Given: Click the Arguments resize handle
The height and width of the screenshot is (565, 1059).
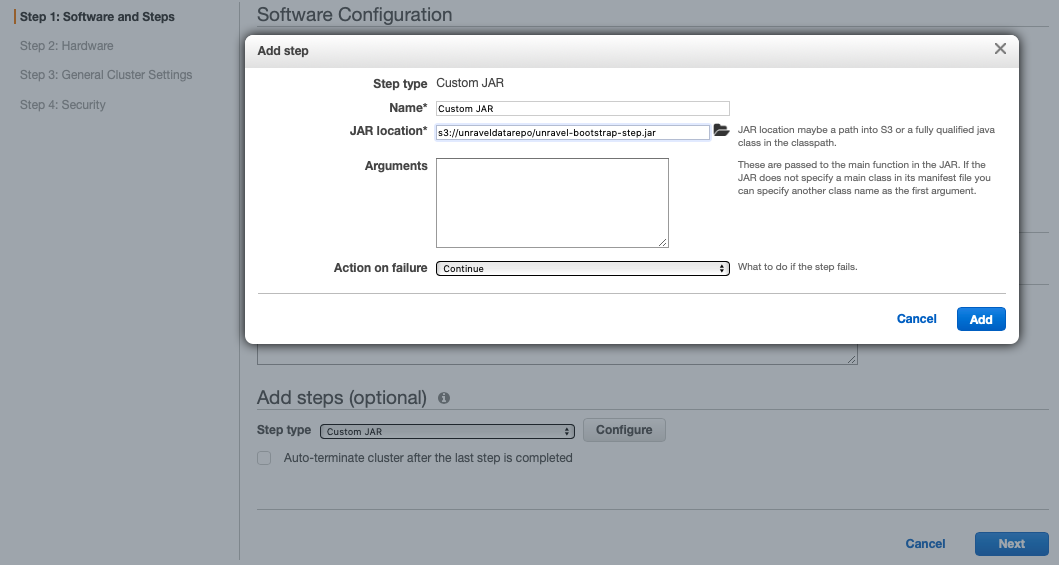Looking at the screenshot, I should click(x=663, y=242).
